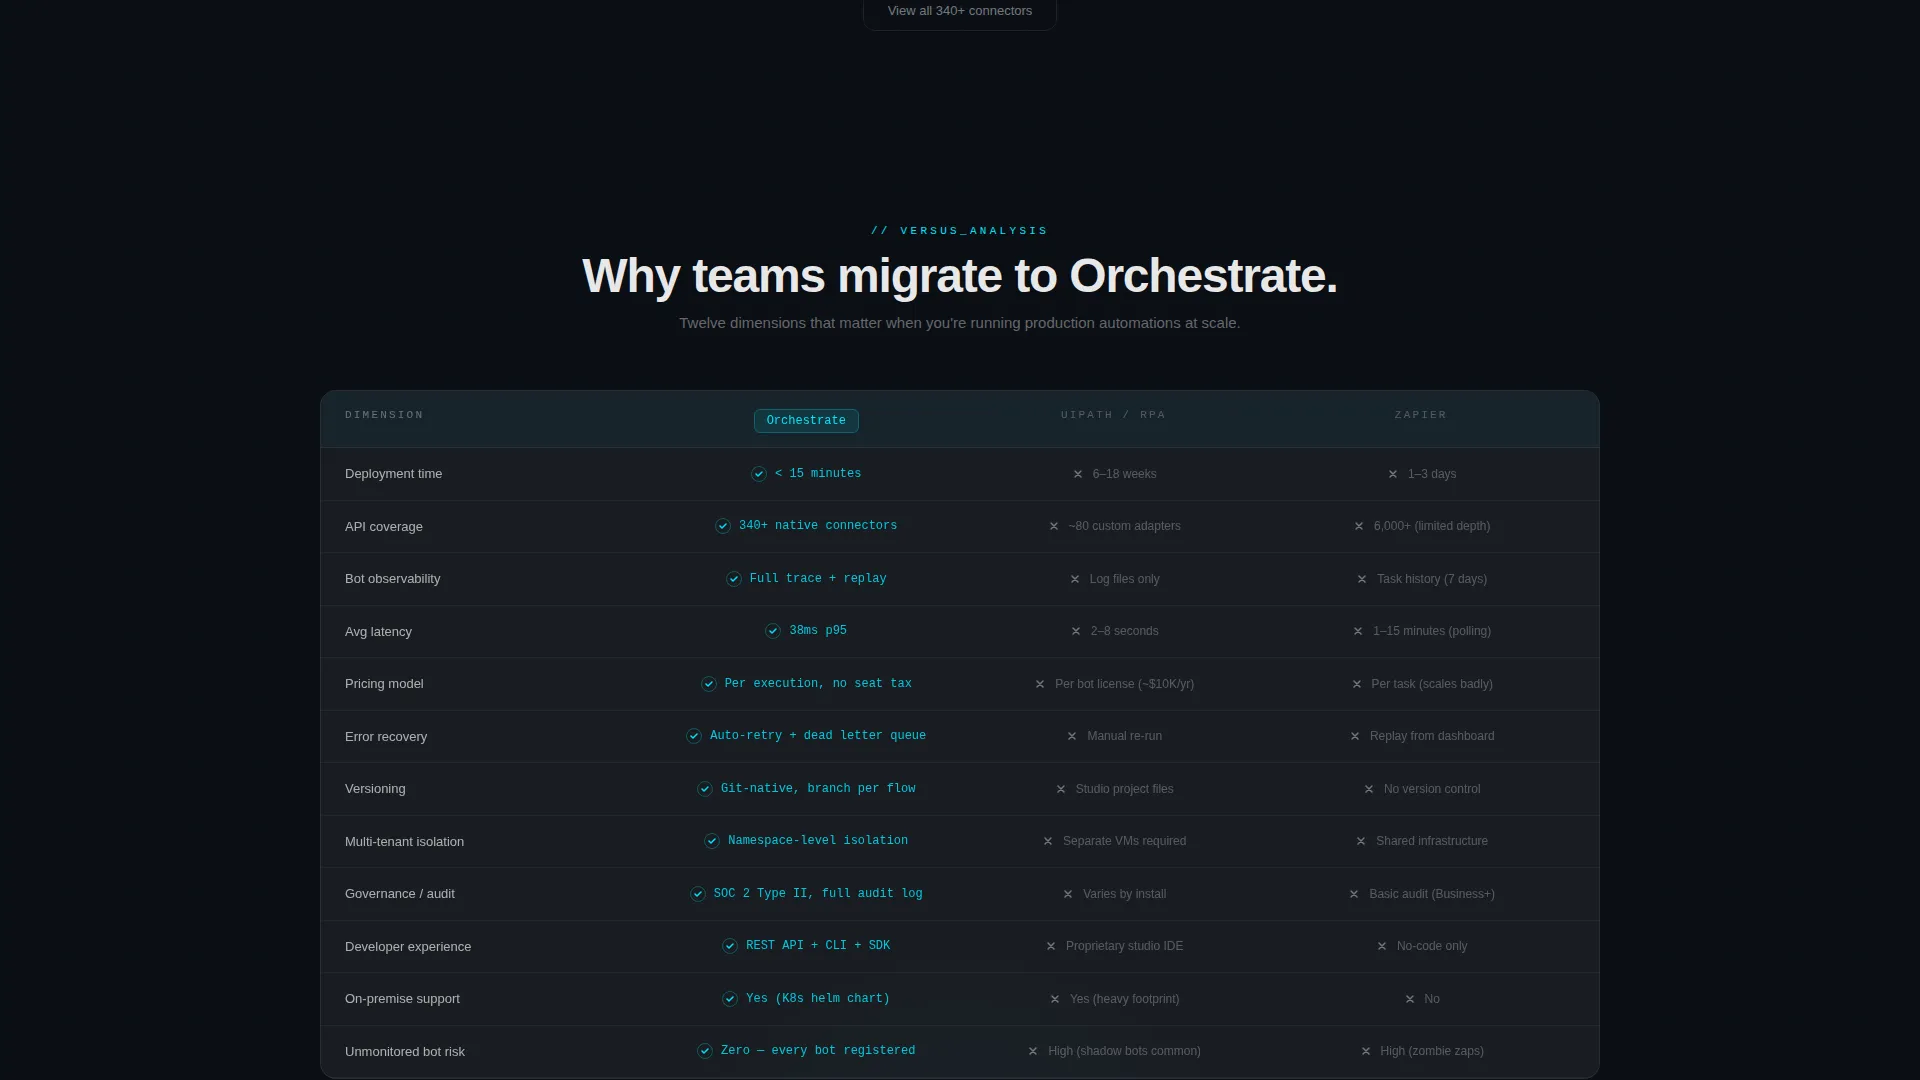The height and width of the screenshot is (1080, 1920).
Task: Click the 'Unmonitored bot risk' row label
Action: coord(405,1052)
